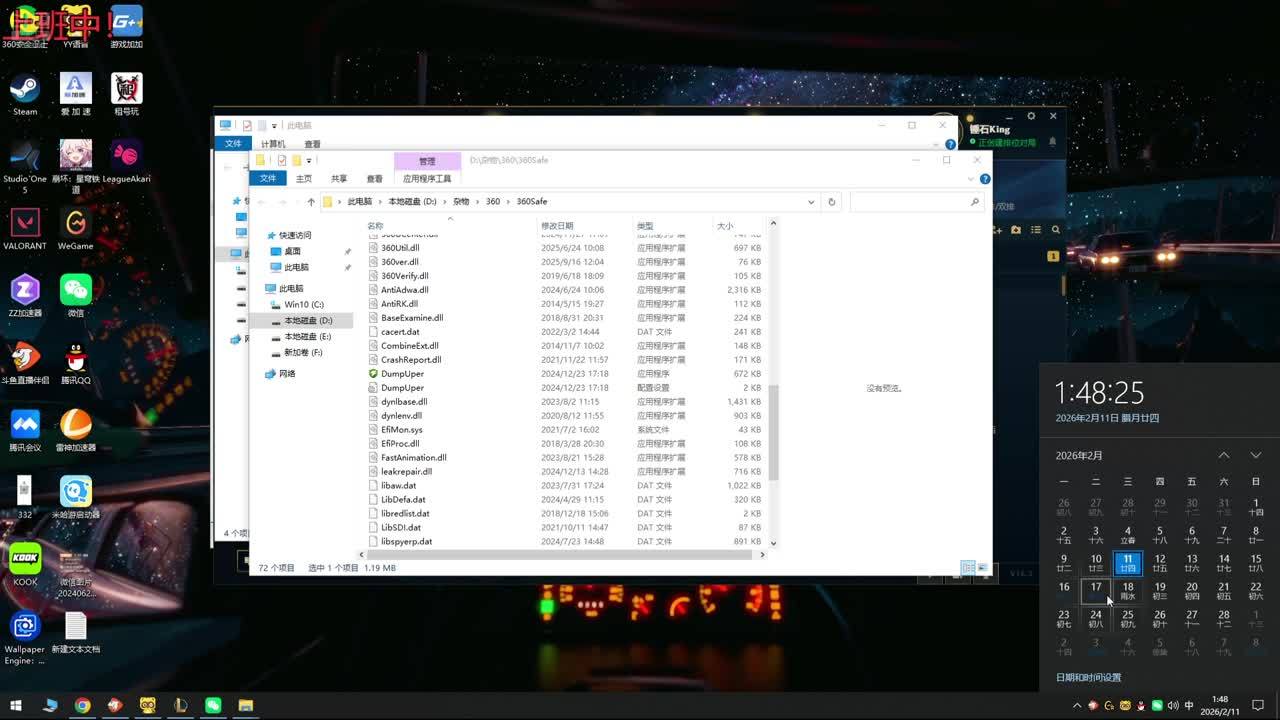Viewport: 1280px width, 720px height.
Task: Open the 文件 menu in File Explorer
Action: click(x=268, y=178)
